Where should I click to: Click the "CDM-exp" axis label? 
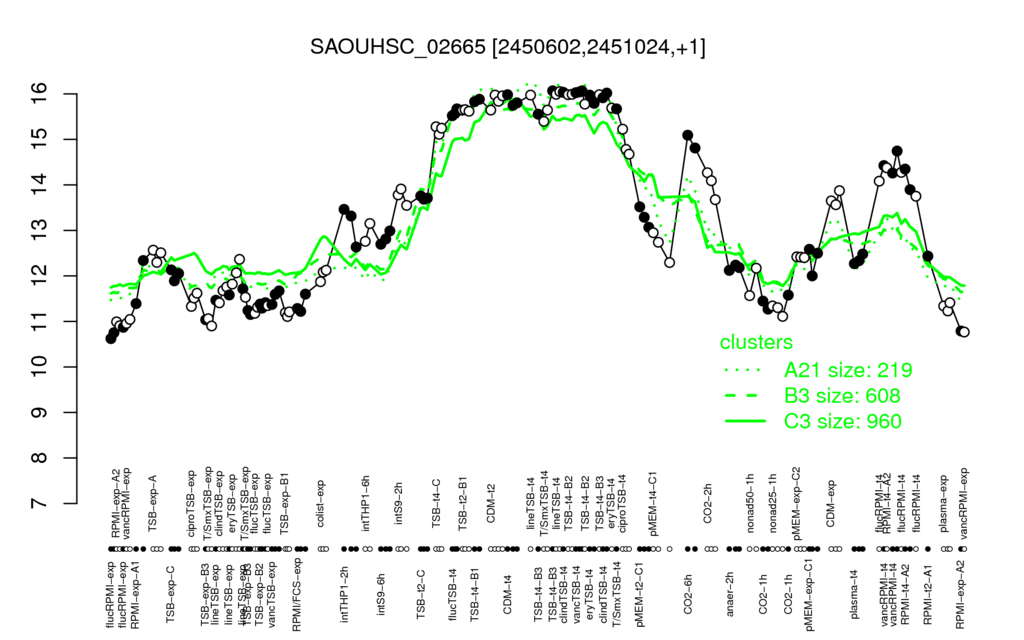tap(831, 503)
